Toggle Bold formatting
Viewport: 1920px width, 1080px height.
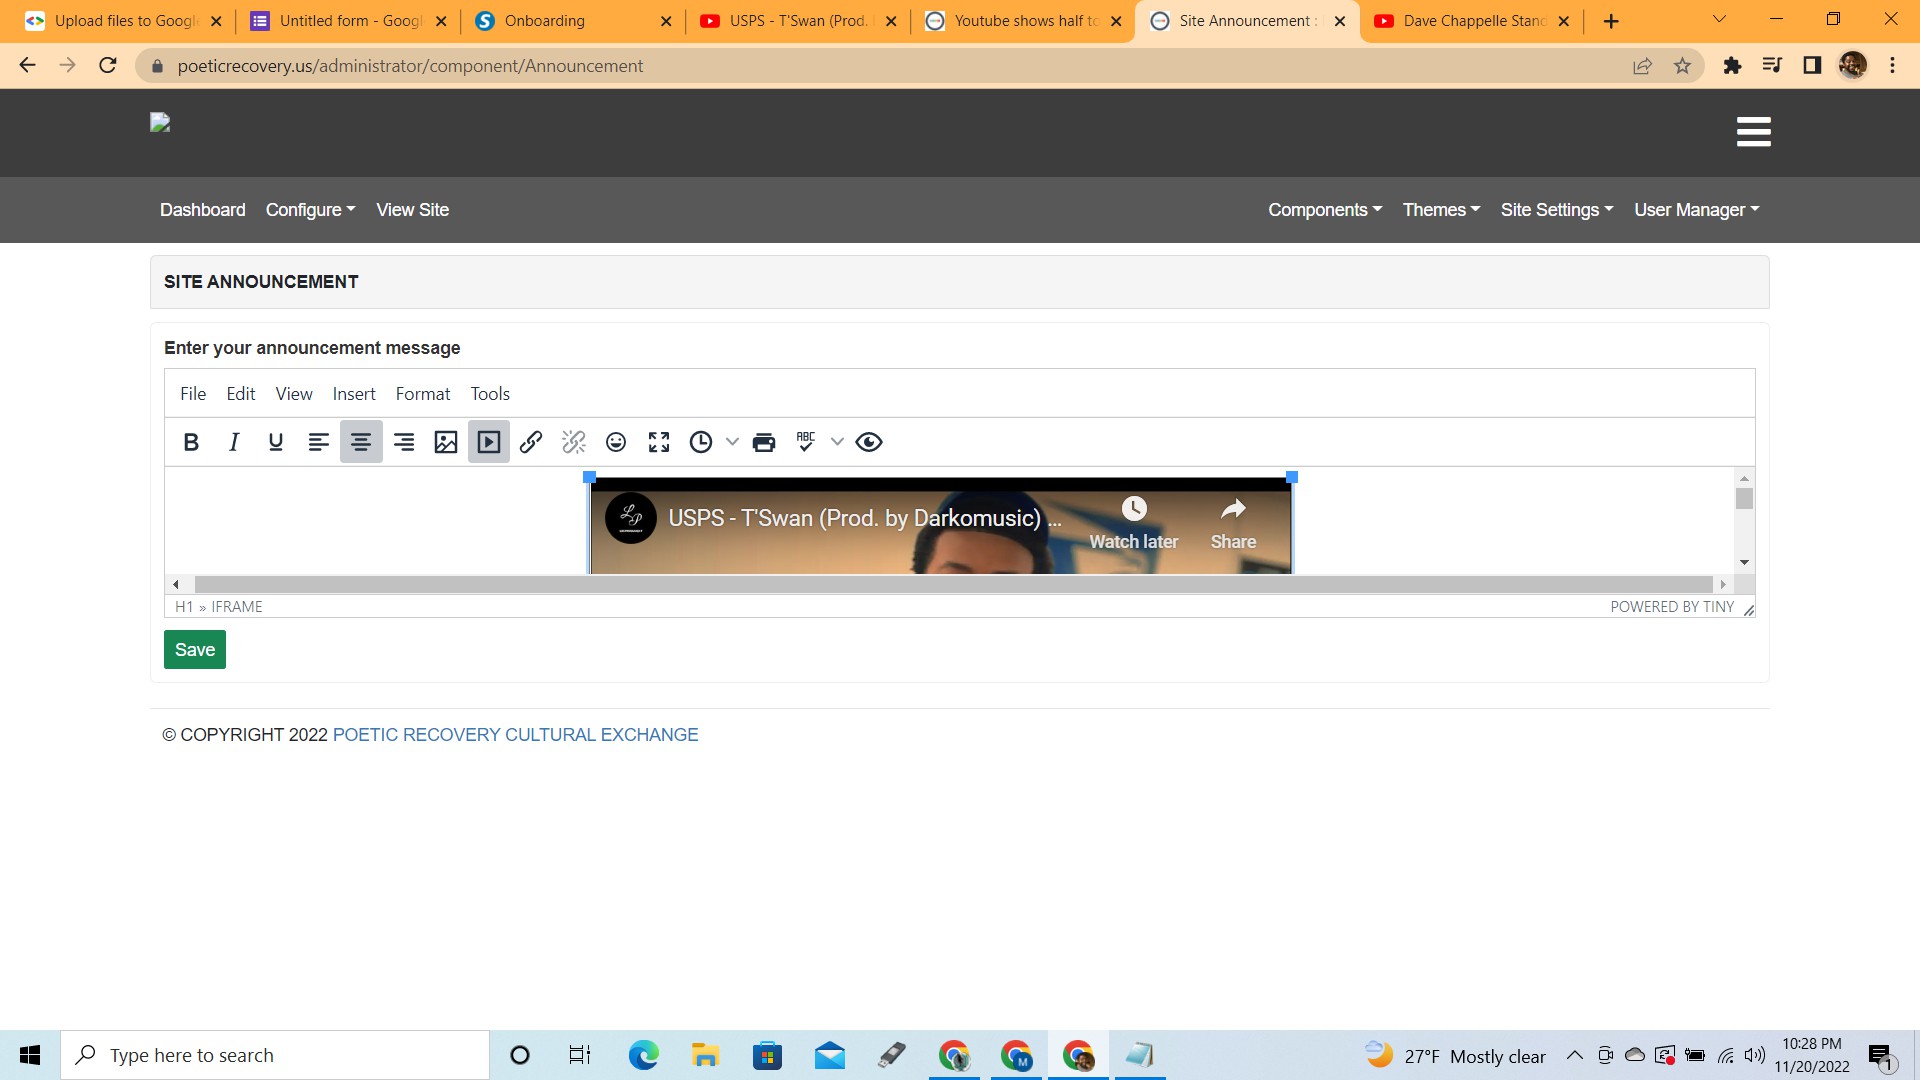click(x=191, y=442)
